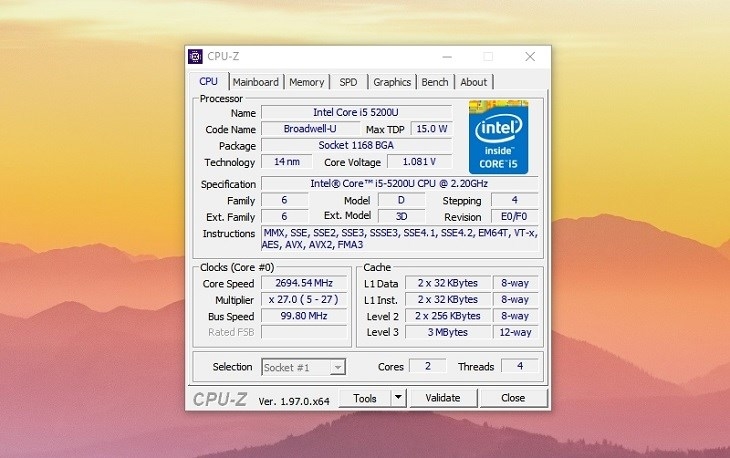Show the About tab
The width and height of the screenshot is (730, 458).
point(474,82)
